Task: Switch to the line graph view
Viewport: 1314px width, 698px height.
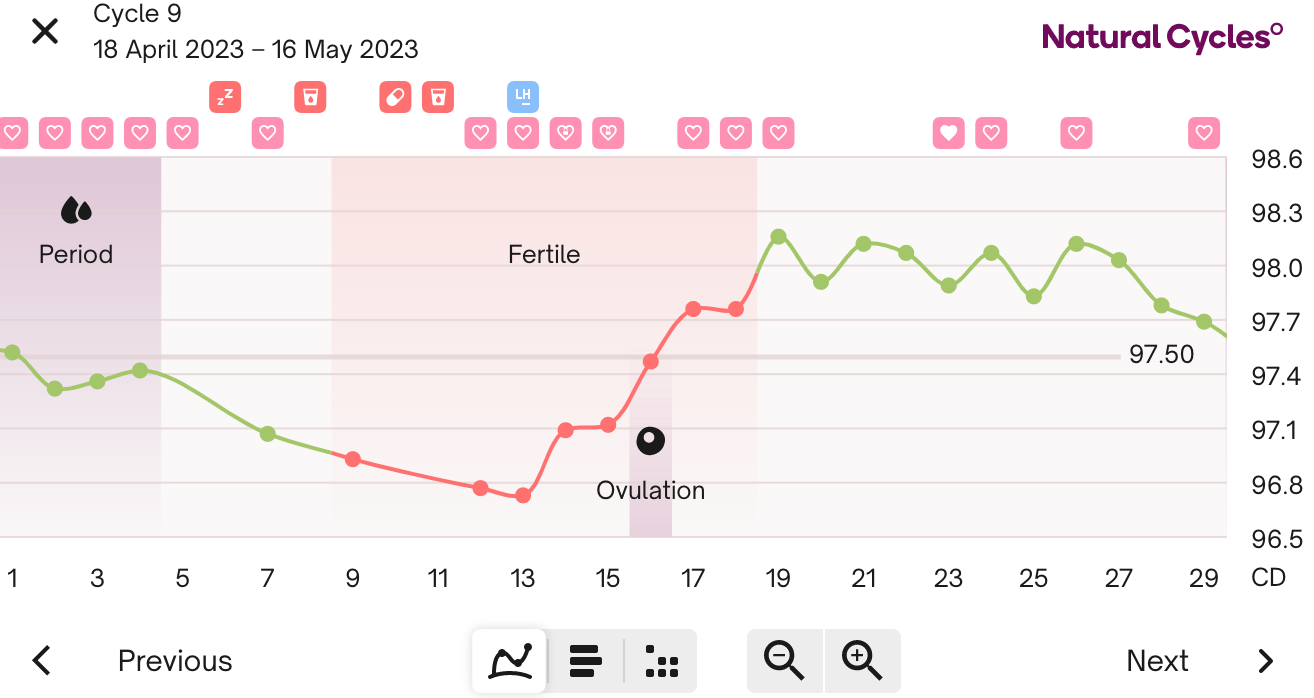Action: click(509, 661)
